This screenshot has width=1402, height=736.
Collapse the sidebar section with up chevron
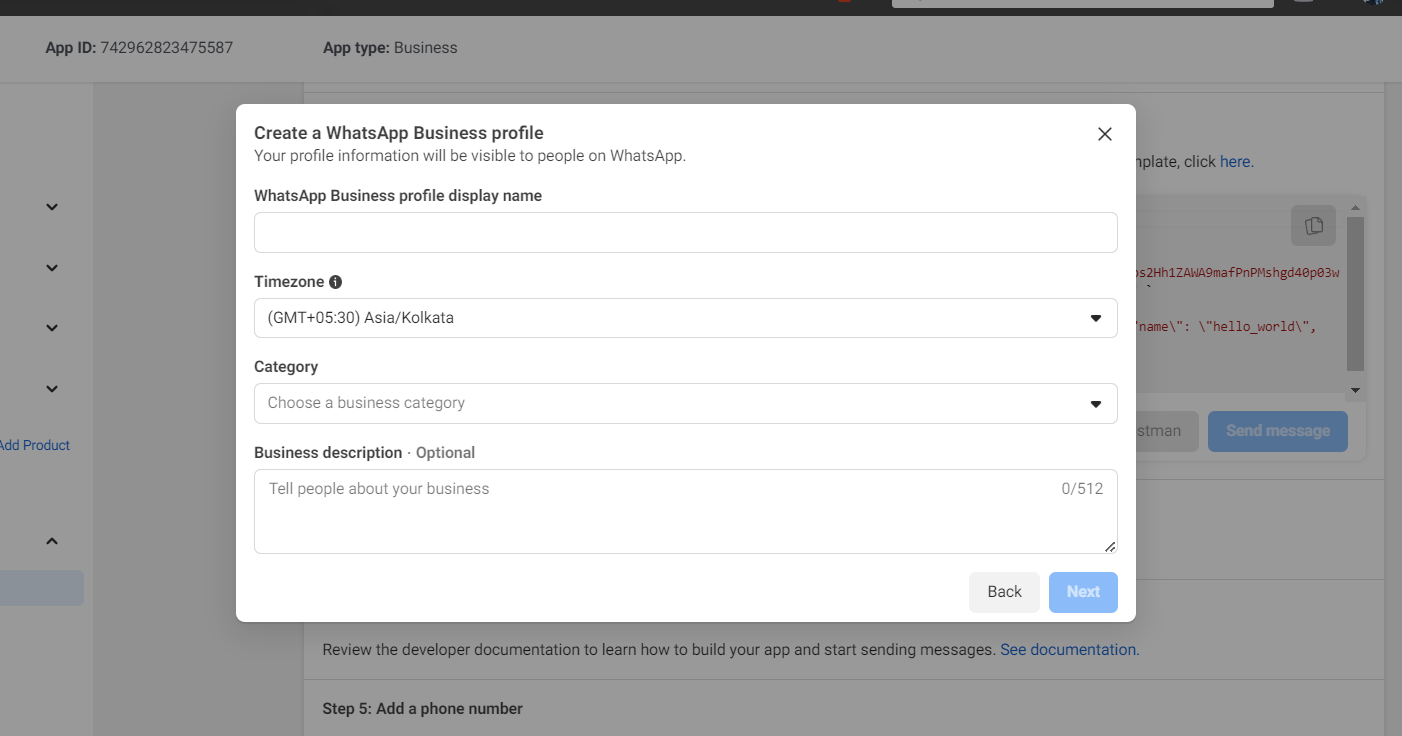pyautogui.click(x=52, y=541)
